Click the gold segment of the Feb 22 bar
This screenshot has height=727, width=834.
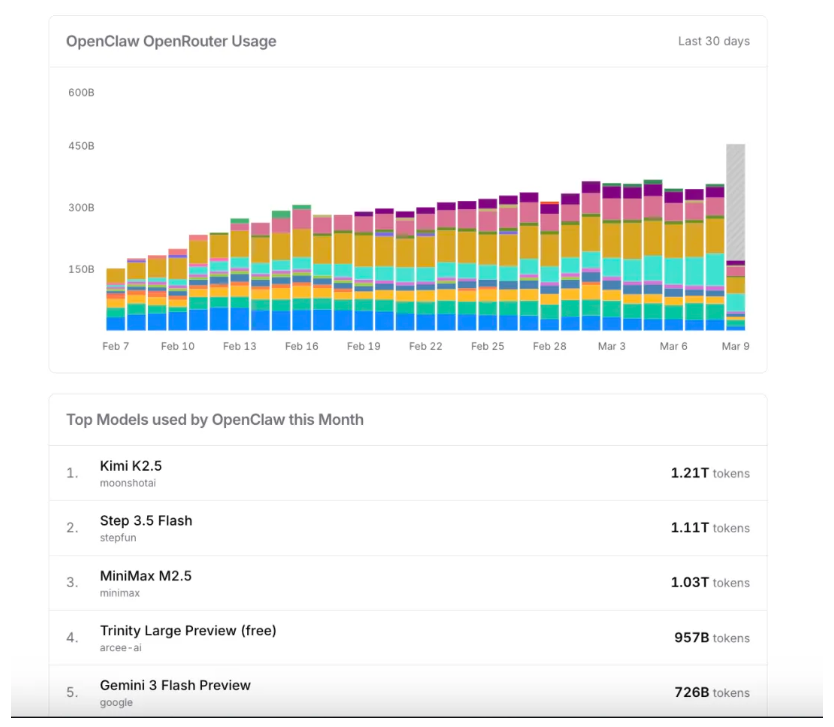[x=426, y=248]
